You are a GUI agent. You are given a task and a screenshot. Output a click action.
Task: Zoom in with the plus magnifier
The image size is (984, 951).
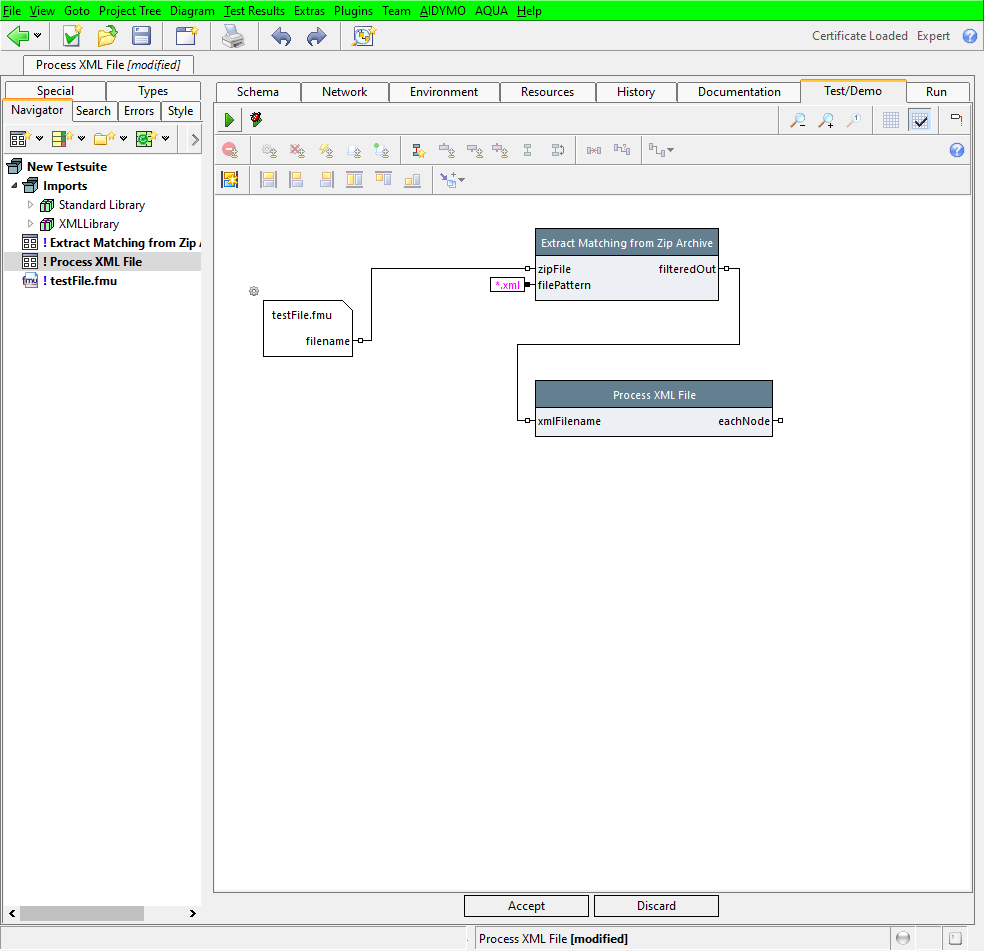click(826, 120)
